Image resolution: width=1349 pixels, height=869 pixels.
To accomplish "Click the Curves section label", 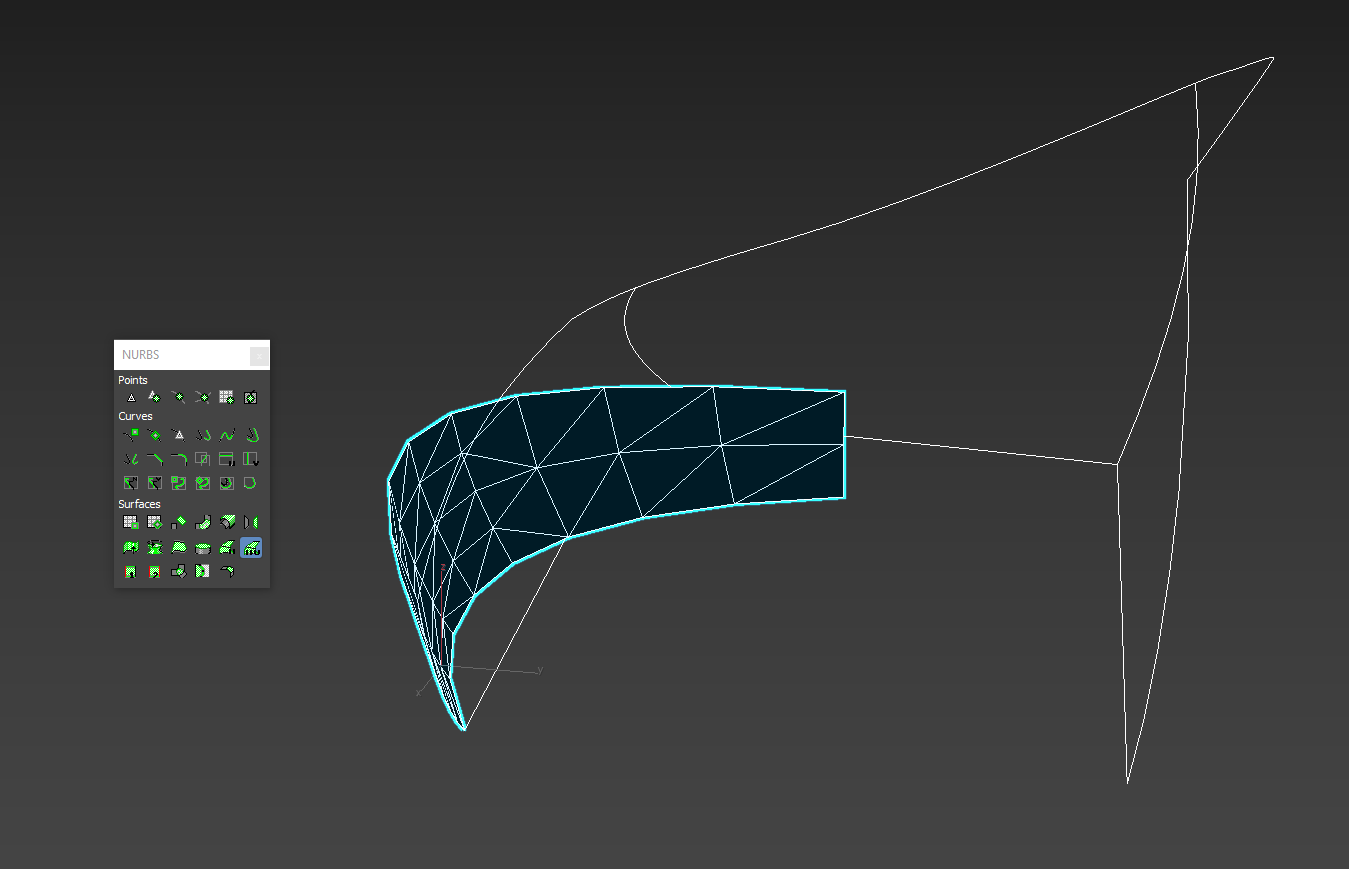I will pyautogui.click(x=135, y=416).
